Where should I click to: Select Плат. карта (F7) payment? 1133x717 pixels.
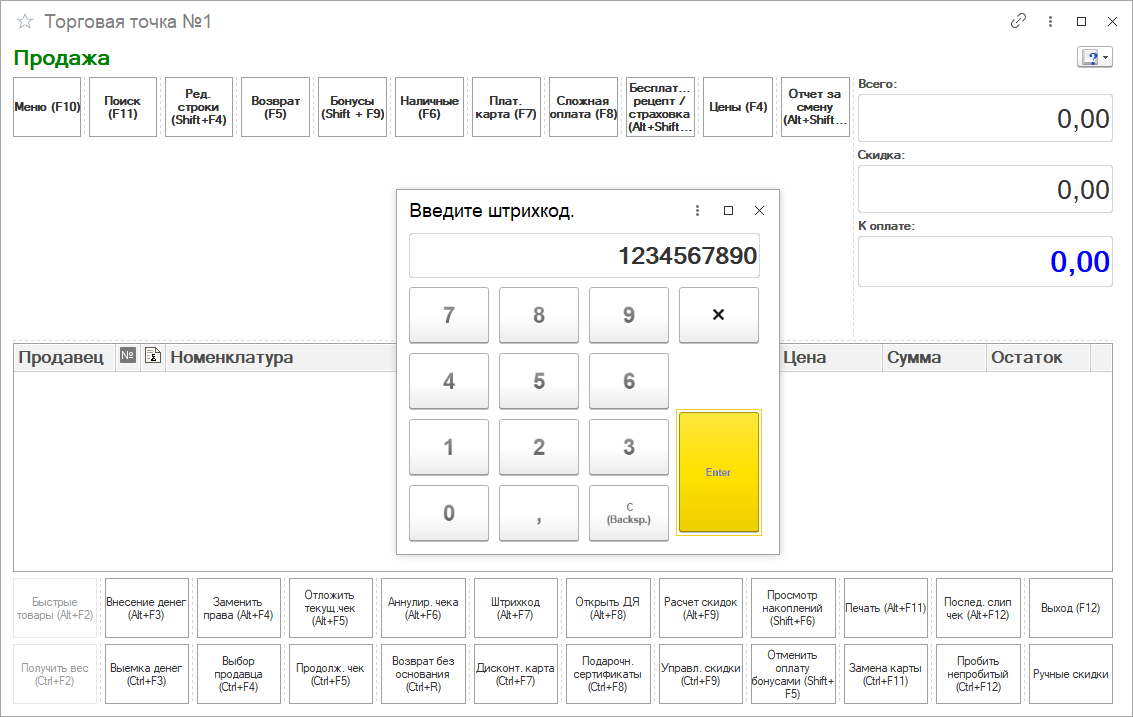(506, 107)
